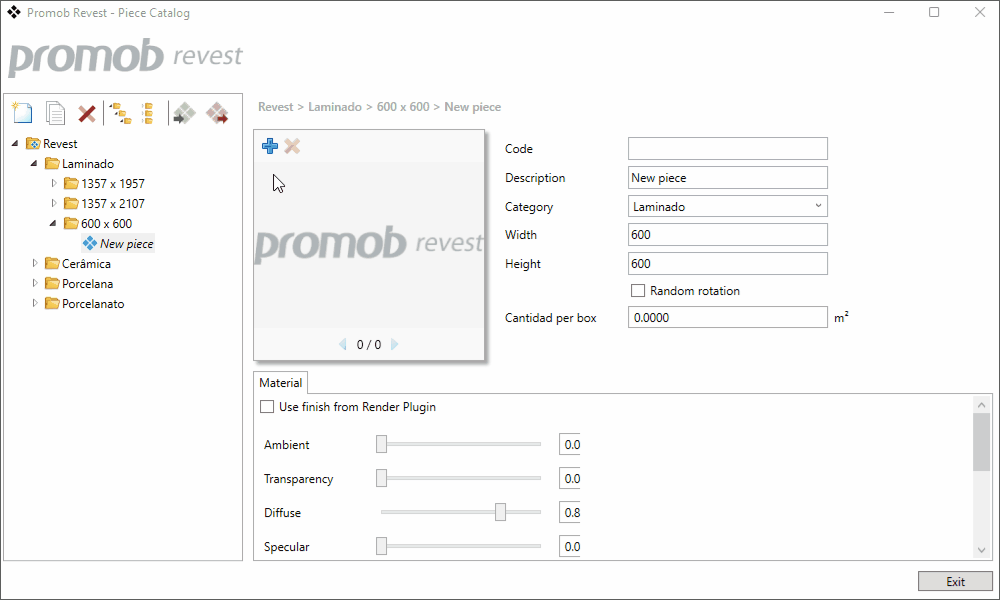Click the Ambient slider handle
This screenshot has width=1000, height=600.
pyautogui.click(x=381, y=444)
